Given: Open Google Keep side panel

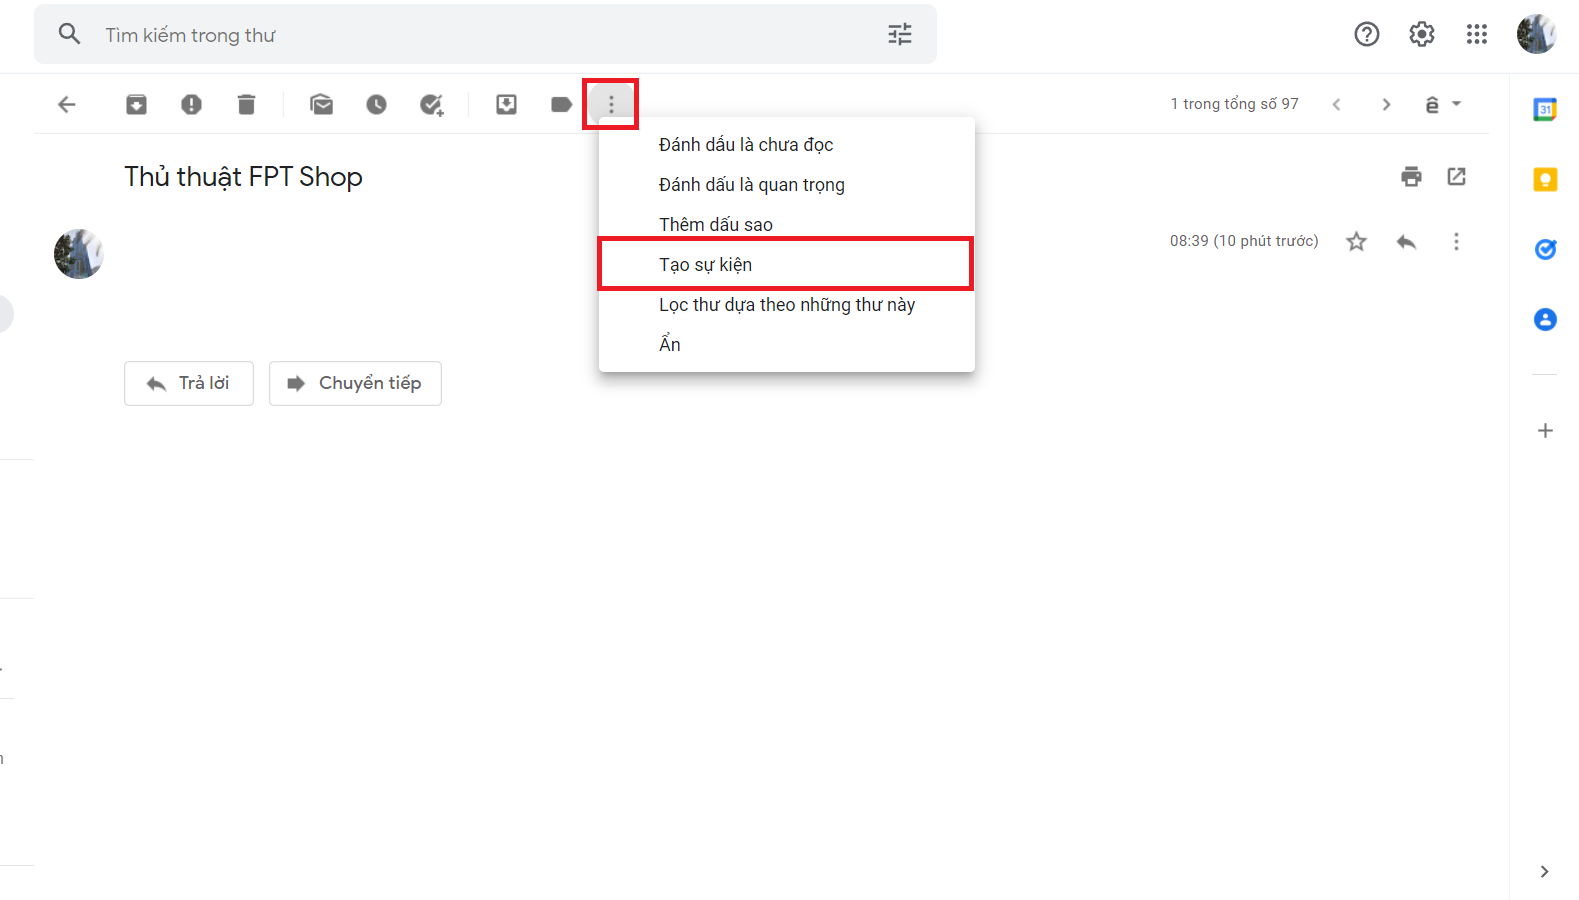Looking at the screenshot, I should coord(1545,179).
